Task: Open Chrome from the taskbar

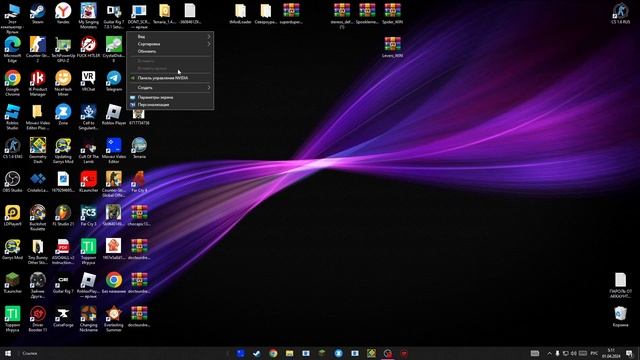Action: [x=273, y=353]
